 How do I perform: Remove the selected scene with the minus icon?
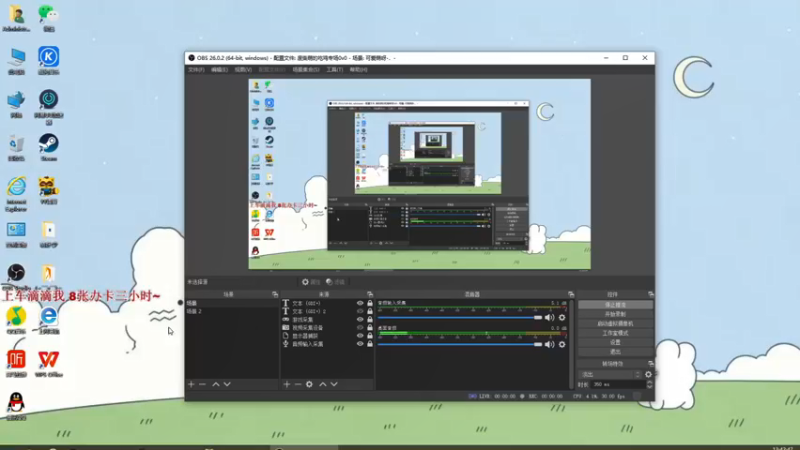coord(203,384)
